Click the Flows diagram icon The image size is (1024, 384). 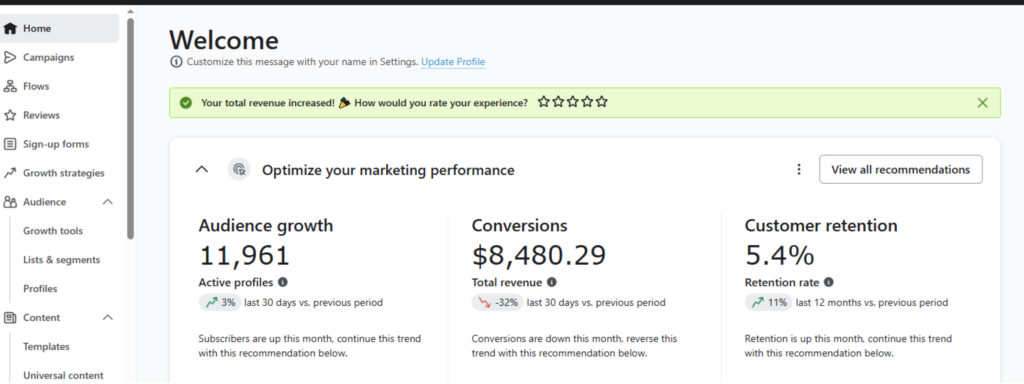click(x=10, y=86)
